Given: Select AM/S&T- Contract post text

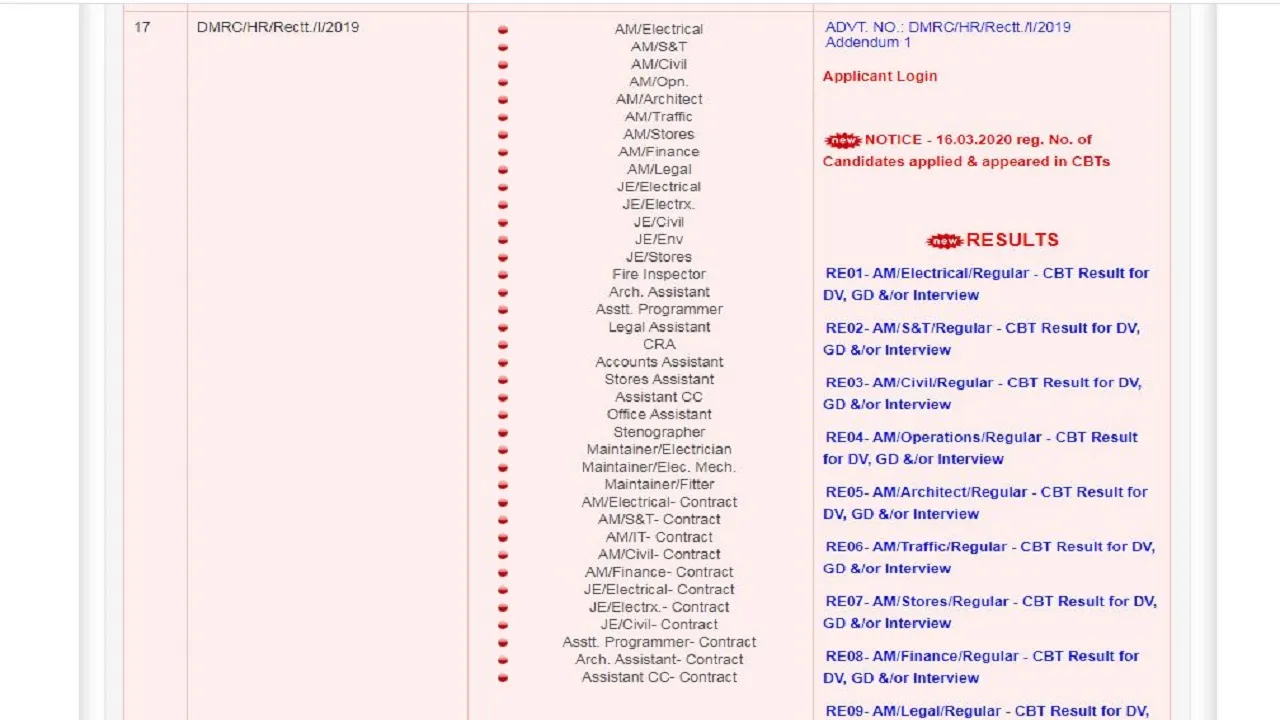Looking at the screenshot, I should pyautogui.click(x=659, y=519).
